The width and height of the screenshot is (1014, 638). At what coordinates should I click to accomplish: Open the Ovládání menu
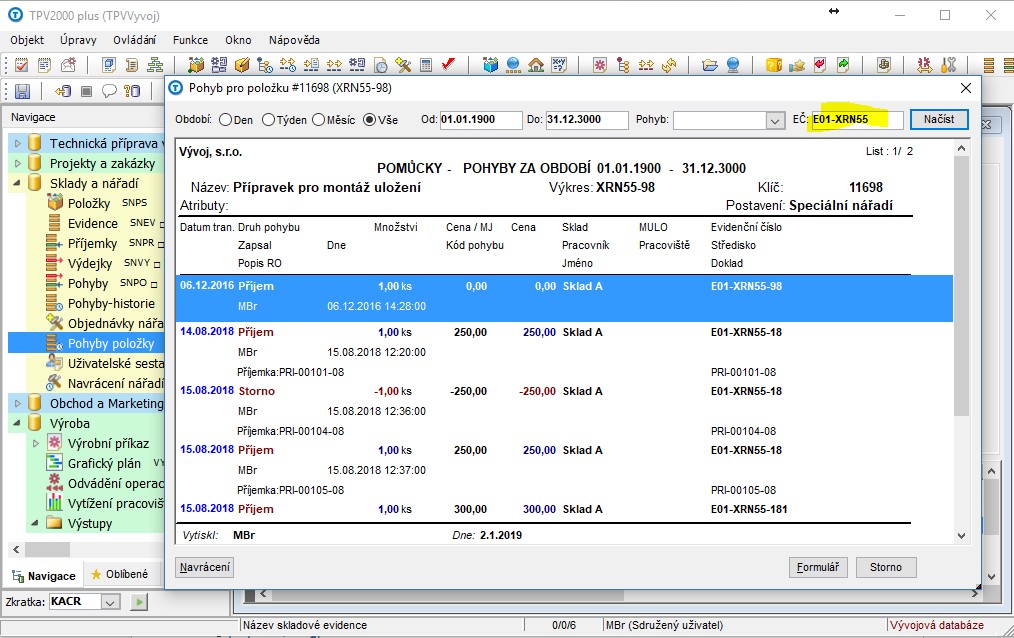tap(135, 40)
